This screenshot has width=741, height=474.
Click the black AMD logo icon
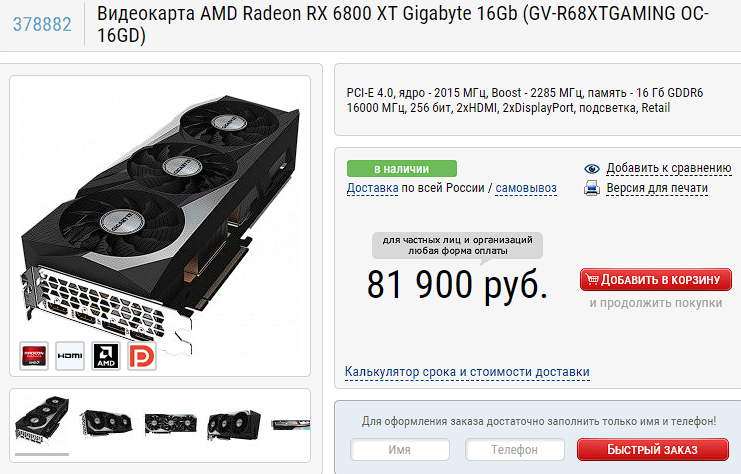point(106,356)
